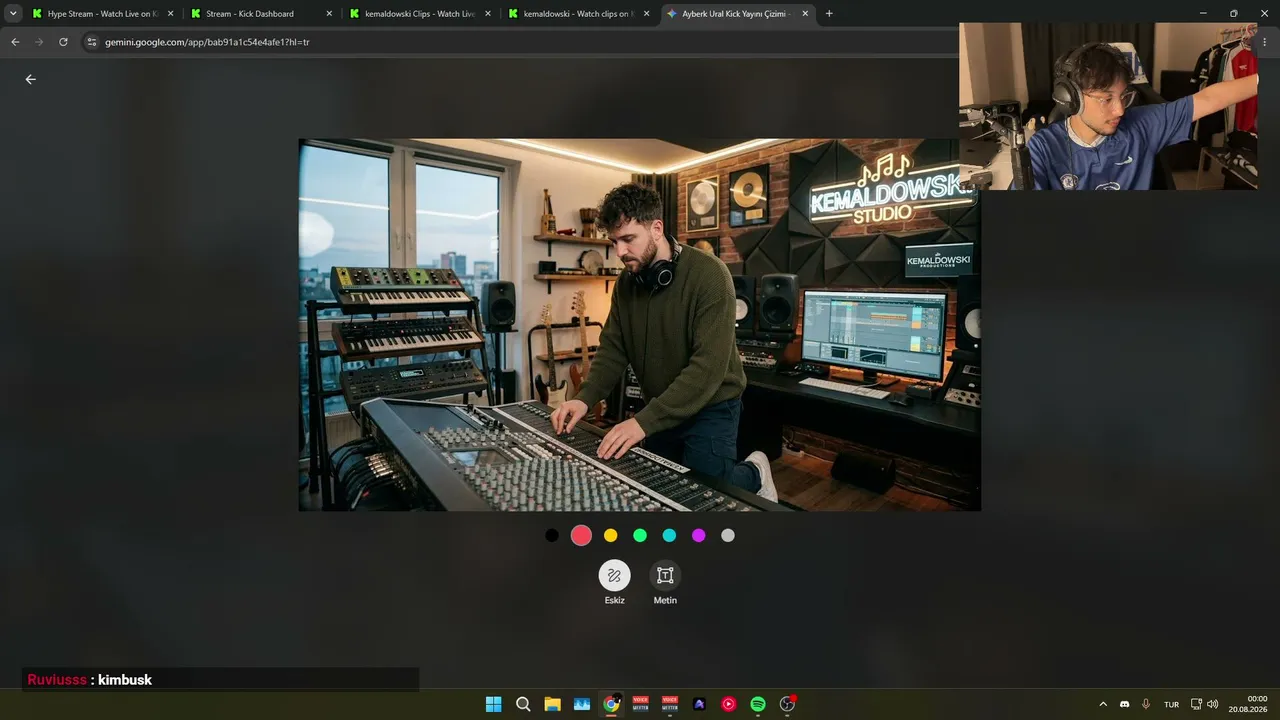Open the Windows Start menu
1280x720 pixels.
[493, 704]
